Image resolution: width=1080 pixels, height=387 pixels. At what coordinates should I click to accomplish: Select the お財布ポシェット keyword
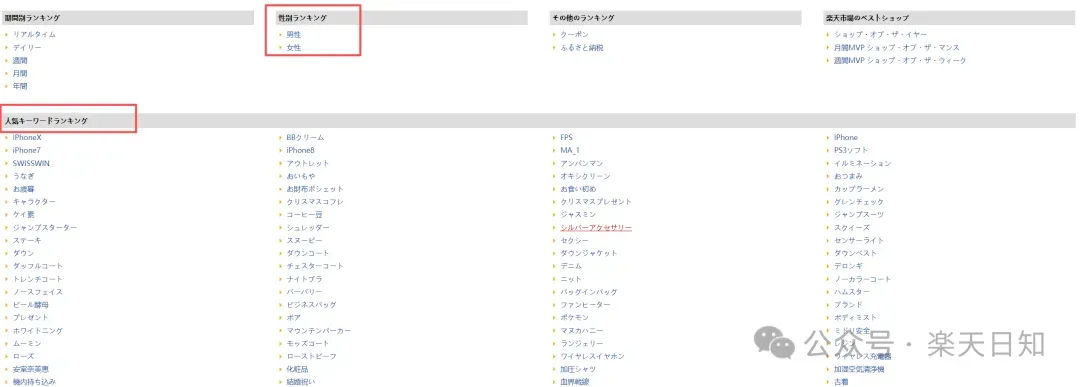[x=315, y=189]
